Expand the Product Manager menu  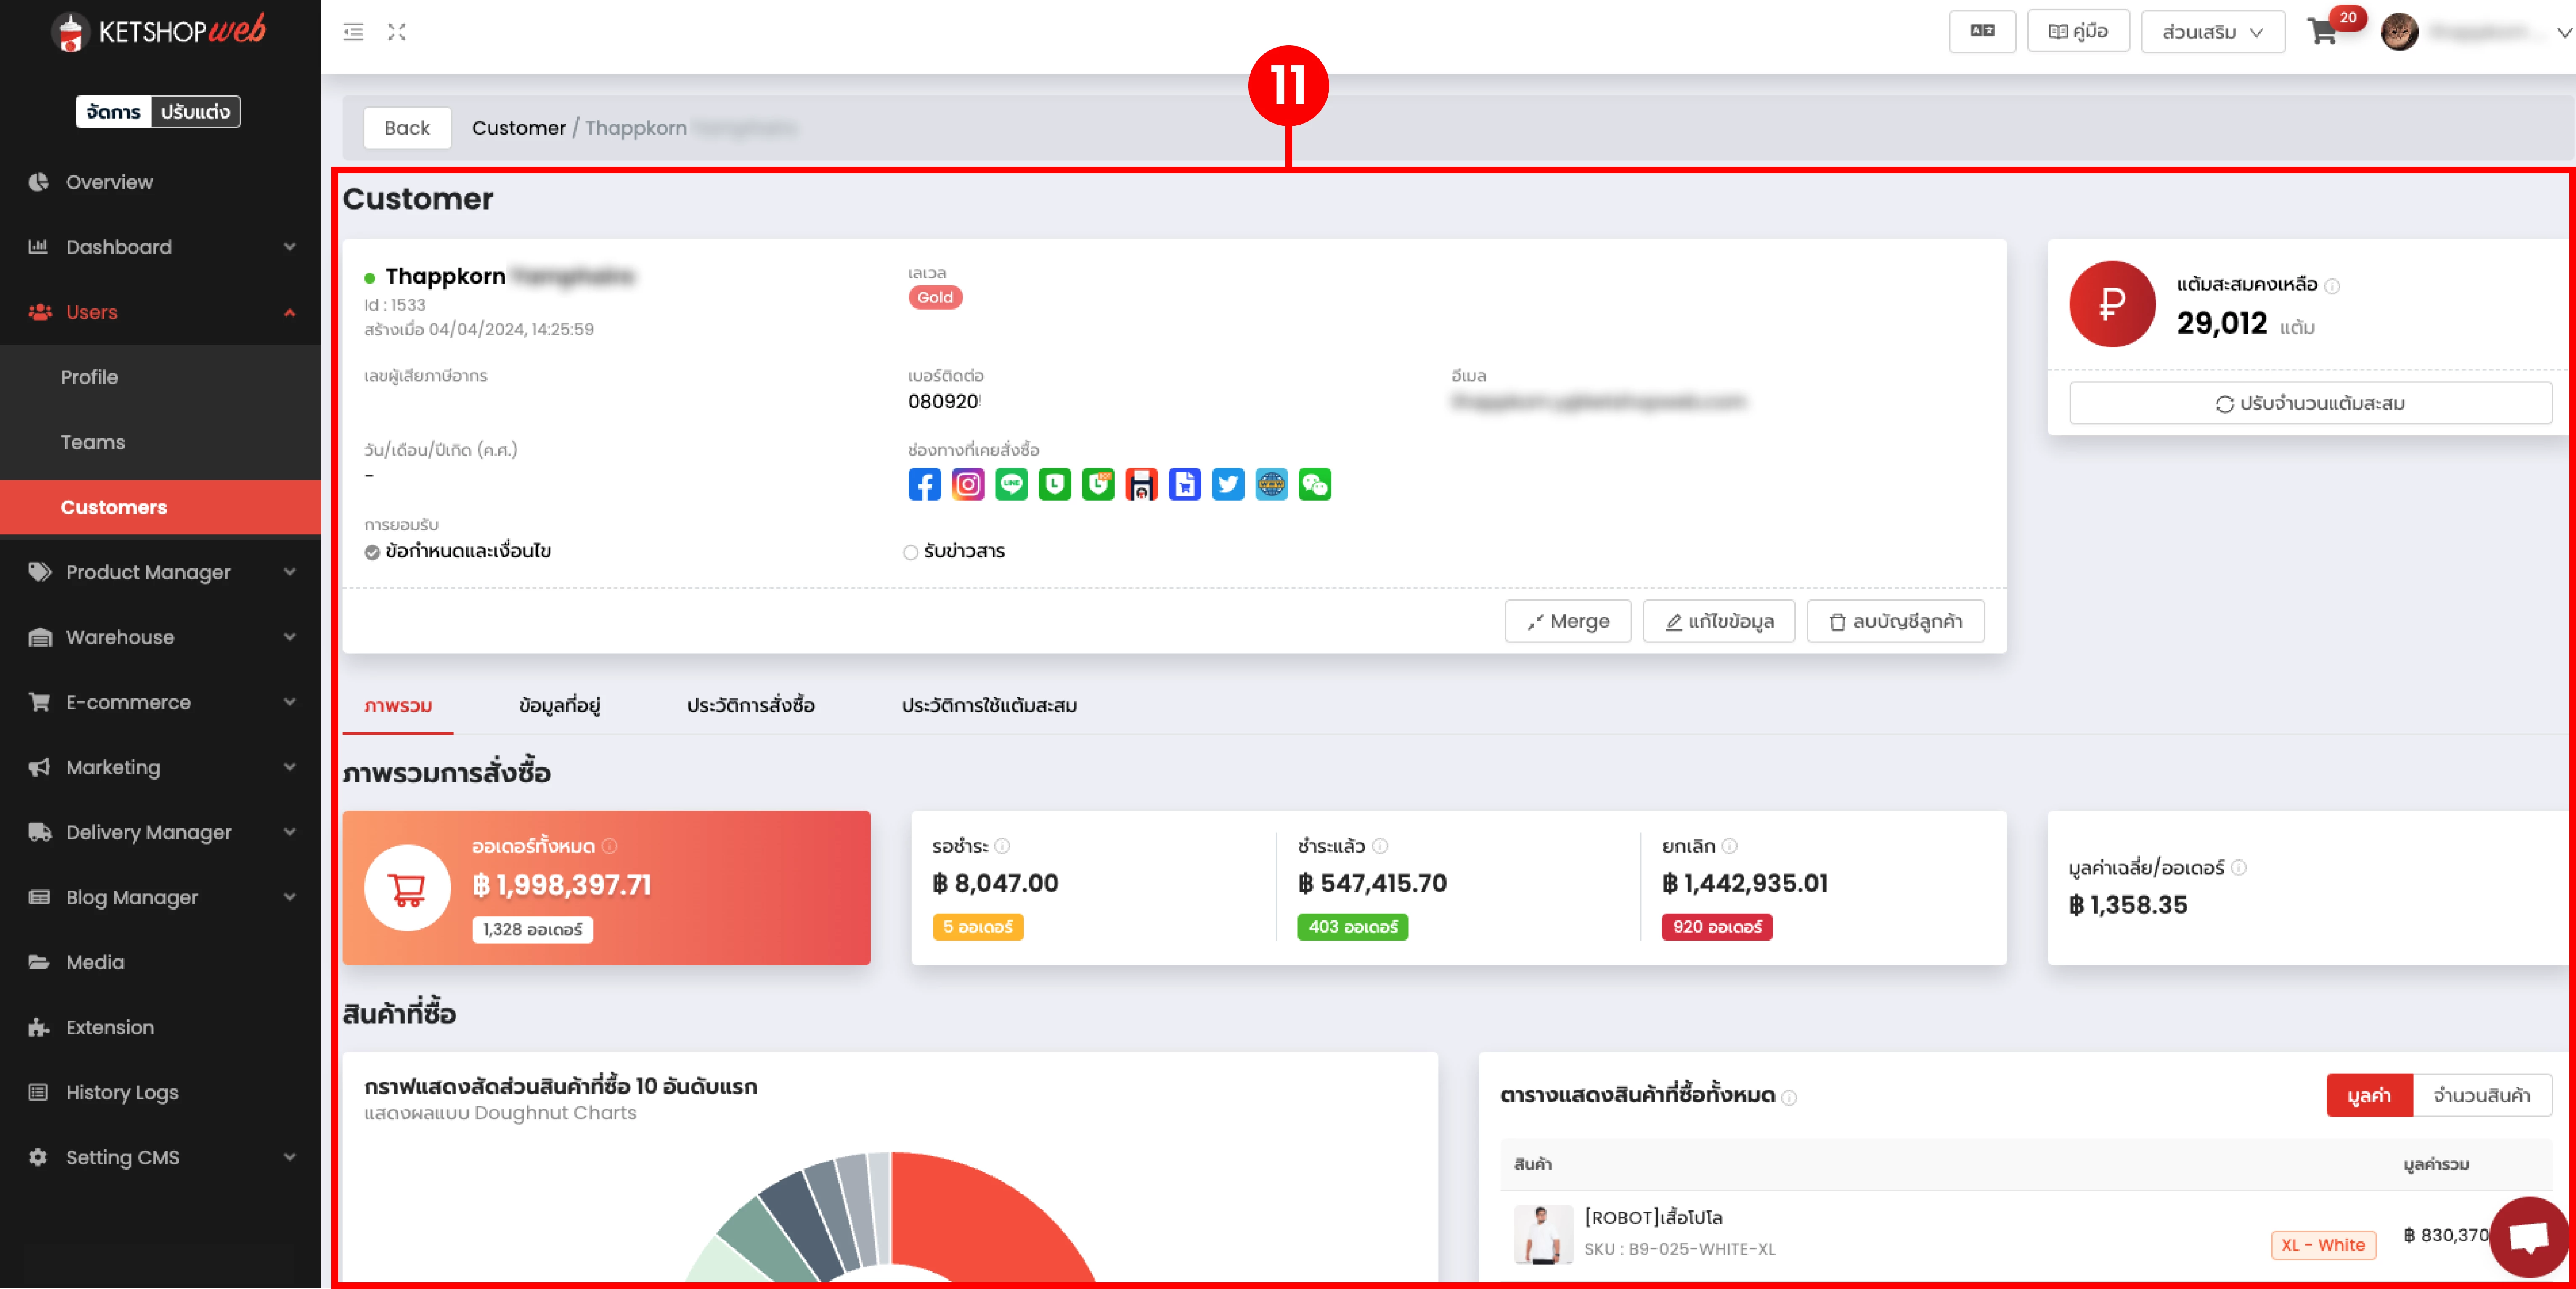click(160, 572)
